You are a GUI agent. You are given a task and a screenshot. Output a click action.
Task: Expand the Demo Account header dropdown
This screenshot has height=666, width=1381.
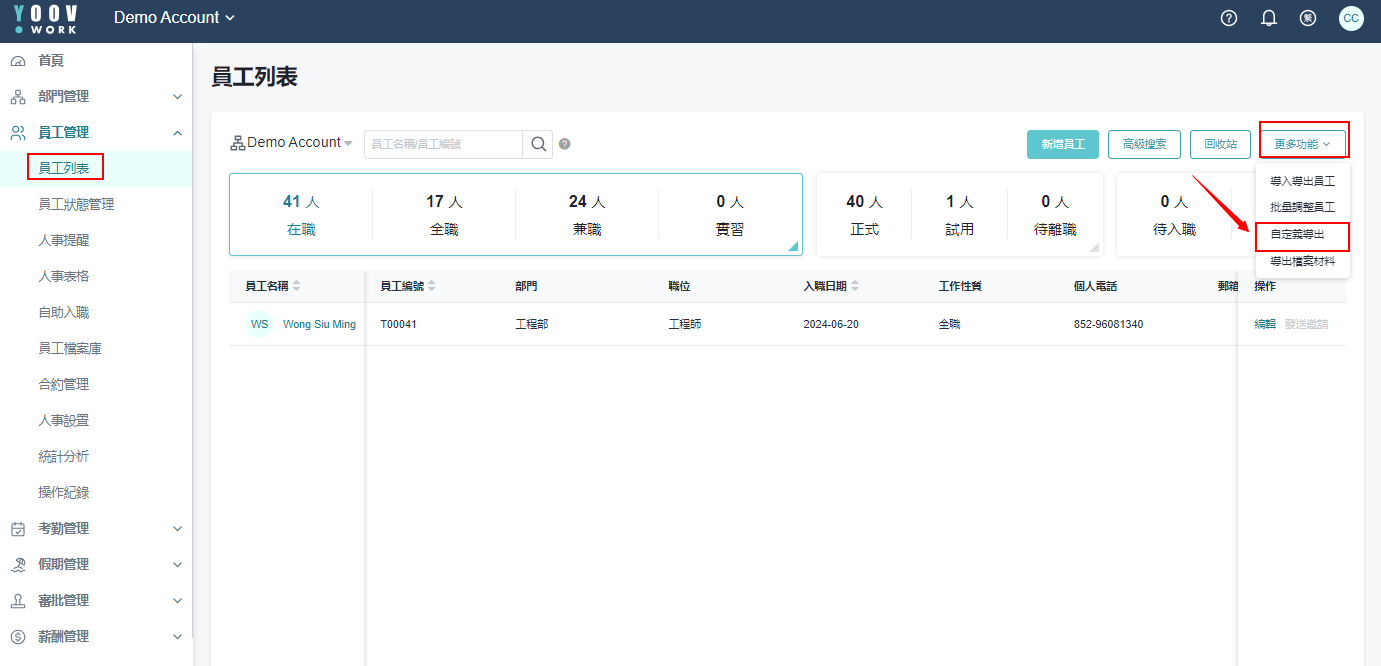click(174, 18)
